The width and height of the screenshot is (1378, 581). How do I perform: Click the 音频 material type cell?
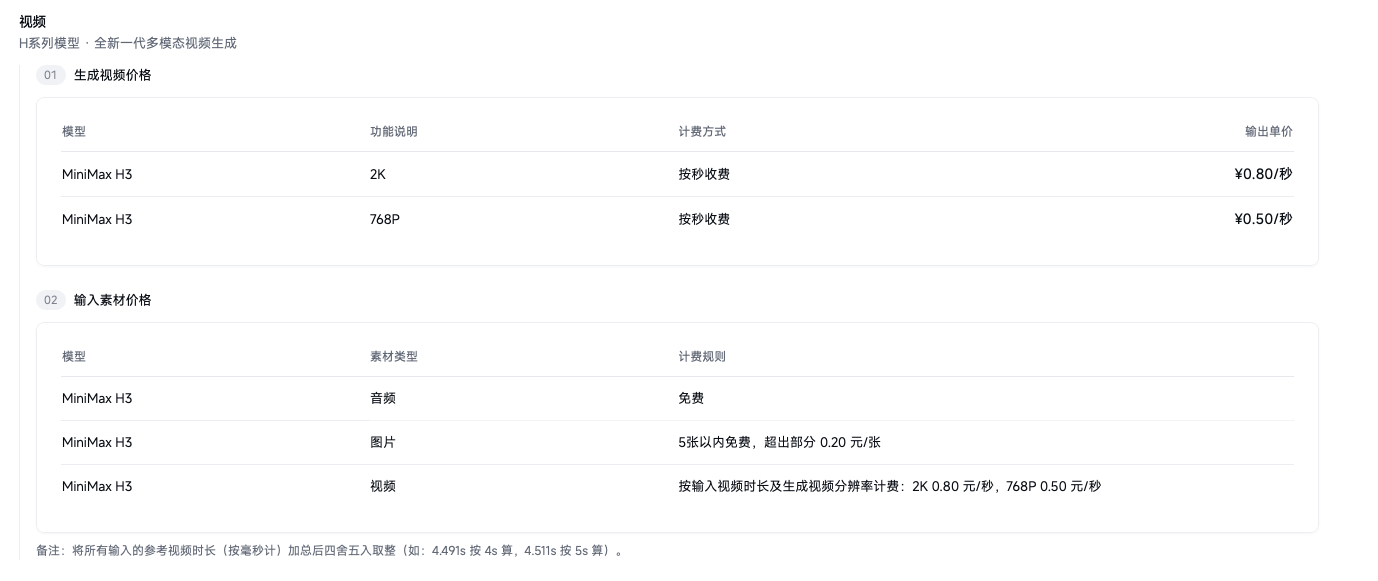(x=383, y=398)
